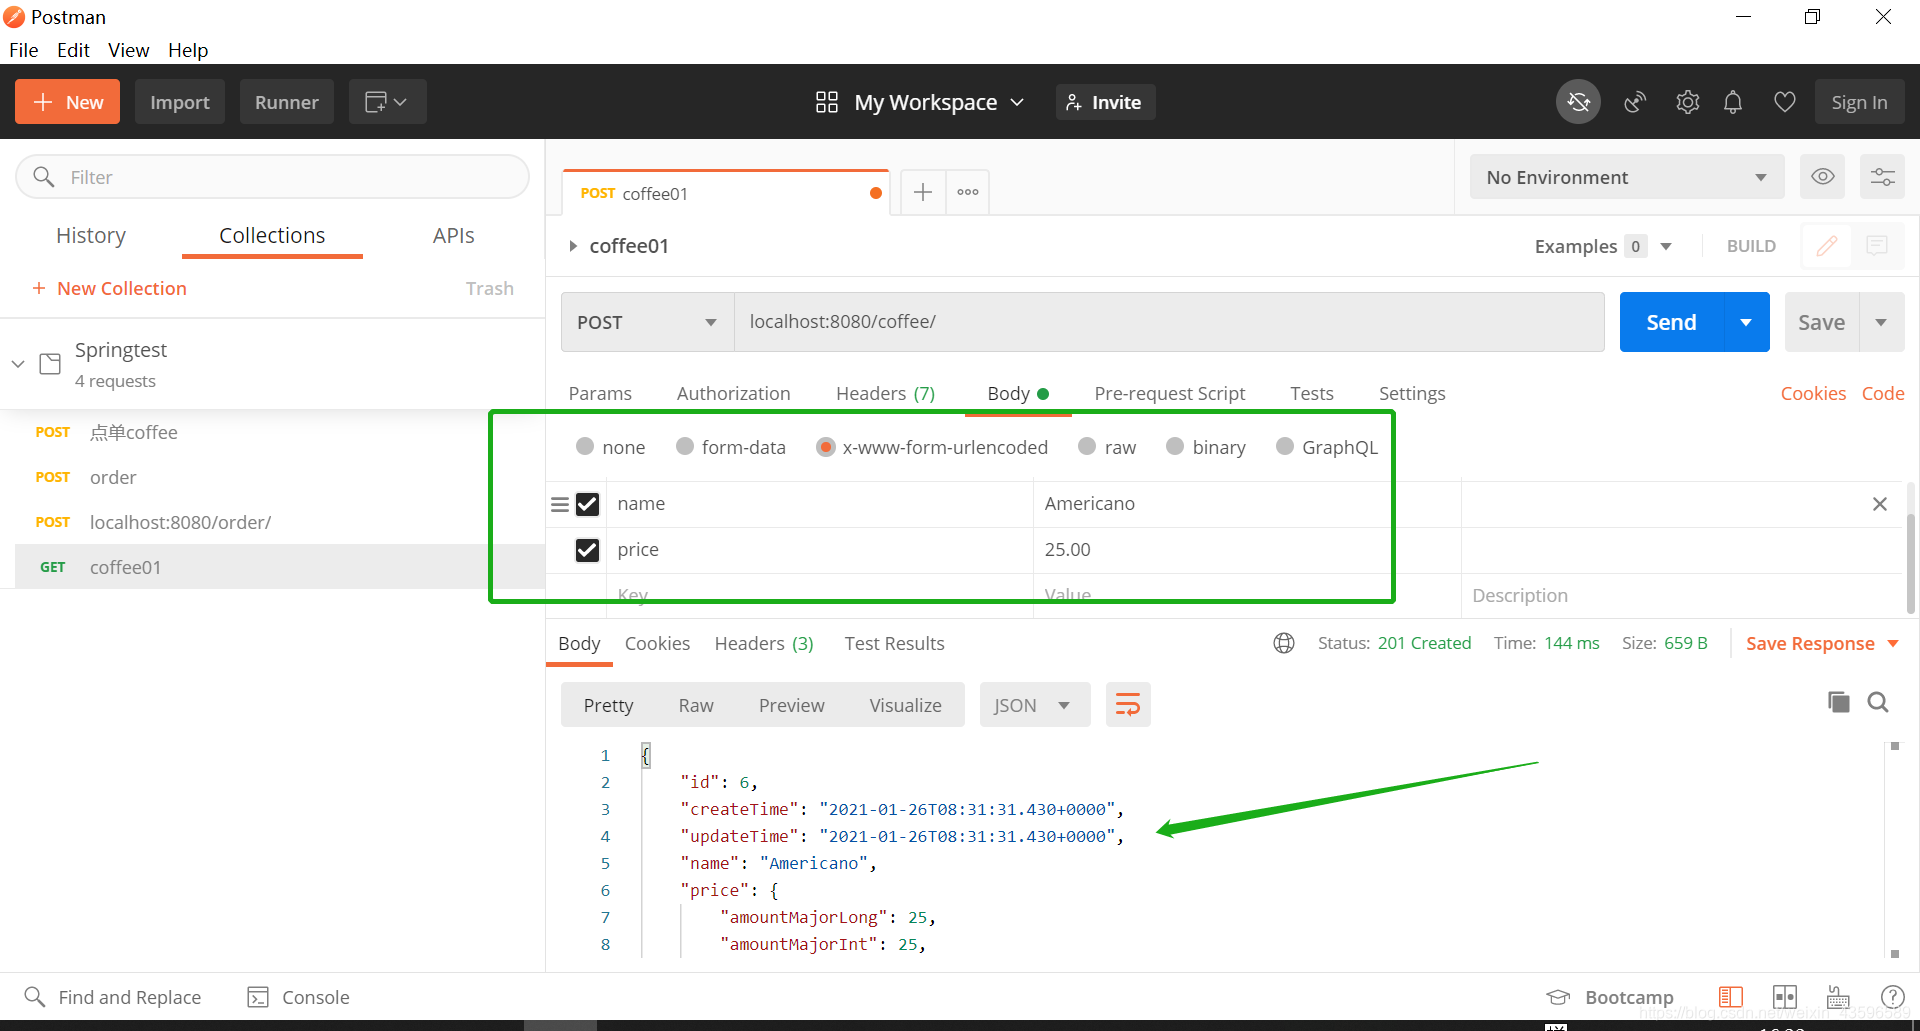Viewport: 1920px width, 1031px height.
Task: Open Bootcamp in the status bar
Action: click(x=1610, y=997)
